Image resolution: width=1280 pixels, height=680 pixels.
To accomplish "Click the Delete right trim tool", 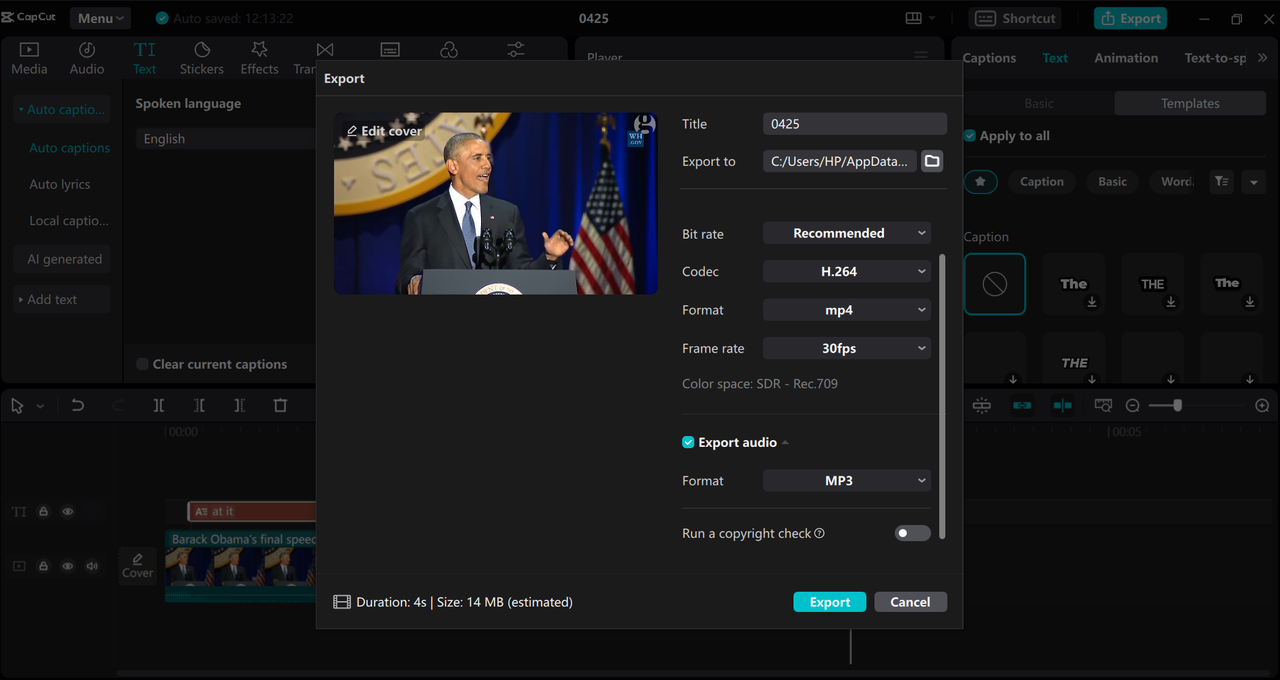I will click(239, 405).
